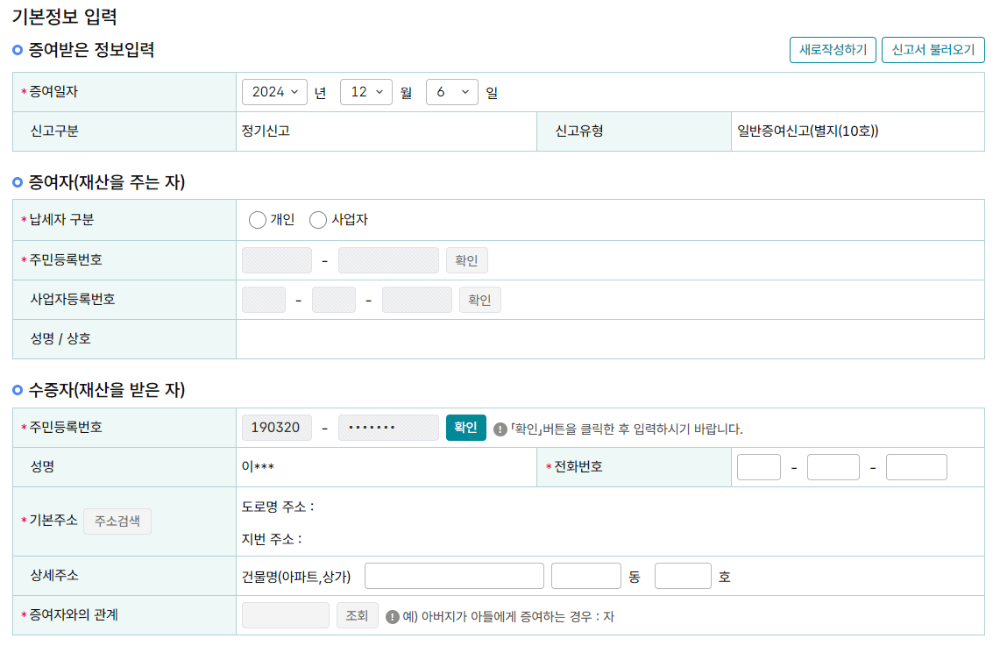Click the 증여자와의 관계 input field

point(285,615)
